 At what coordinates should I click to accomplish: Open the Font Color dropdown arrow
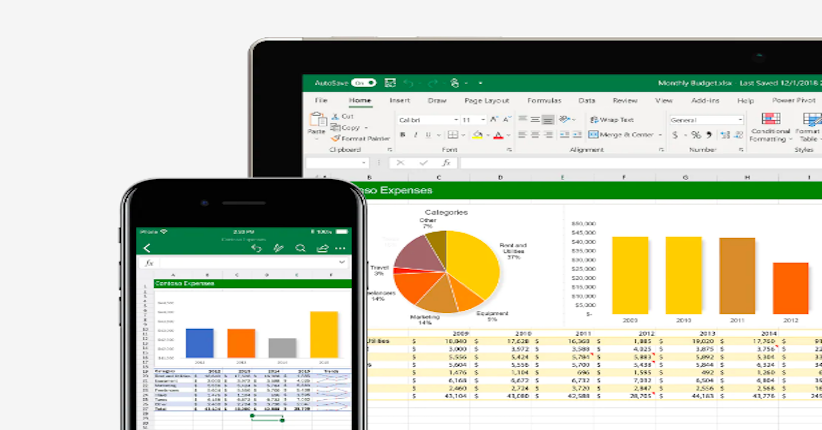click(508, 135)
